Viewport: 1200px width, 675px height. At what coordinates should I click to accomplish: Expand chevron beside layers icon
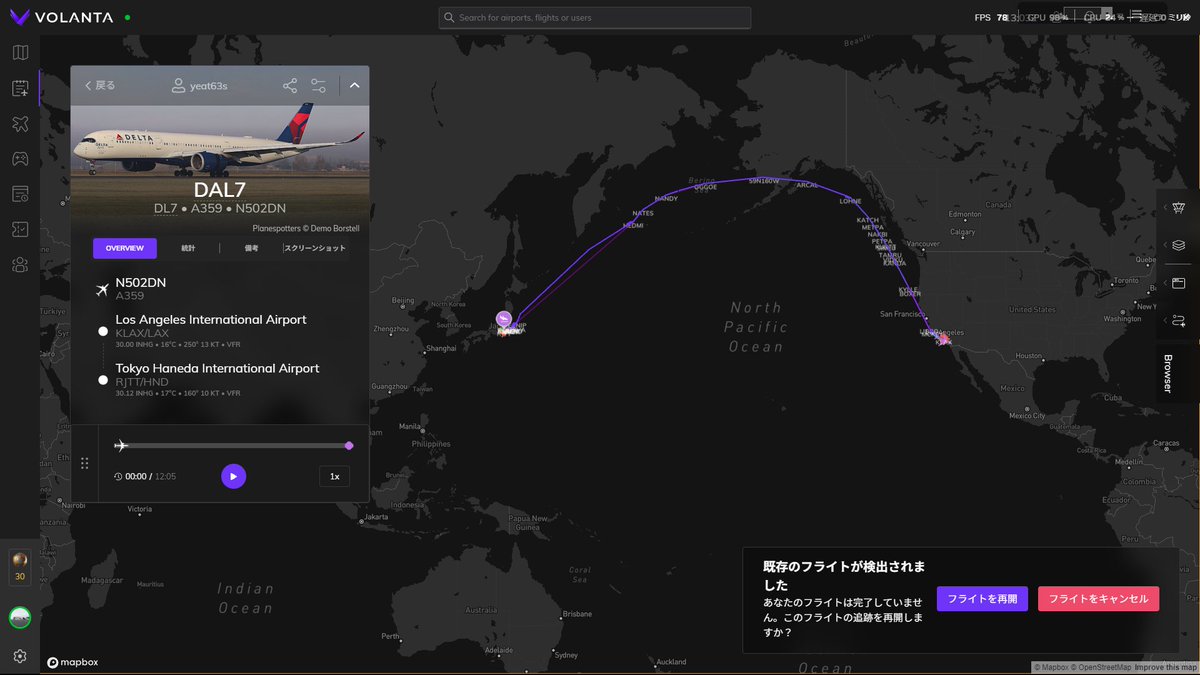1164,245
